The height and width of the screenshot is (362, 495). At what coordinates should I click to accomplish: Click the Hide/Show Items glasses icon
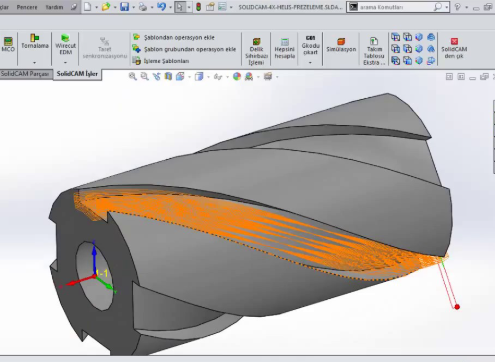[218, 77]
